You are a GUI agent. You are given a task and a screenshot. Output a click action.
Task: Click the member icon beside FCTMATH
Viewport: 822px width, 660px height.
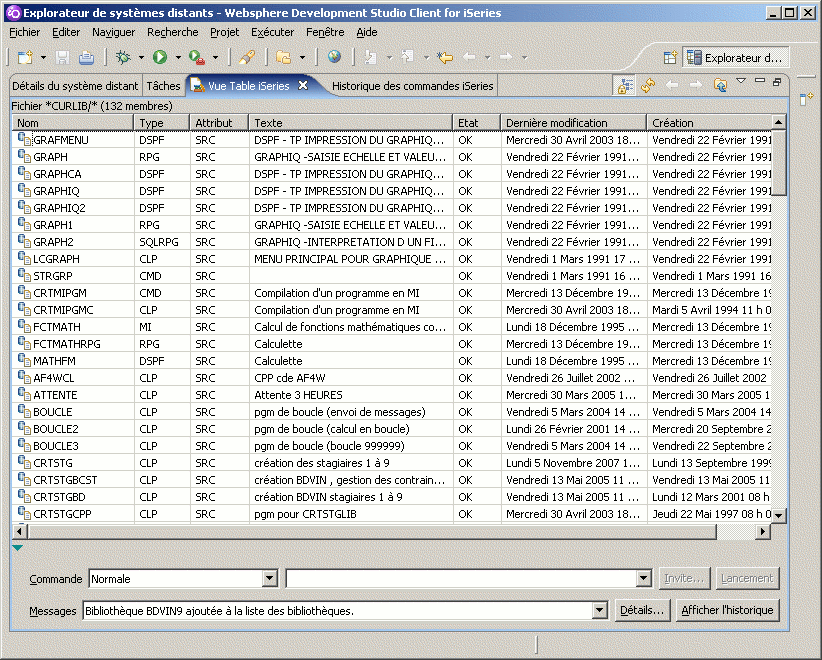point(24,326)
